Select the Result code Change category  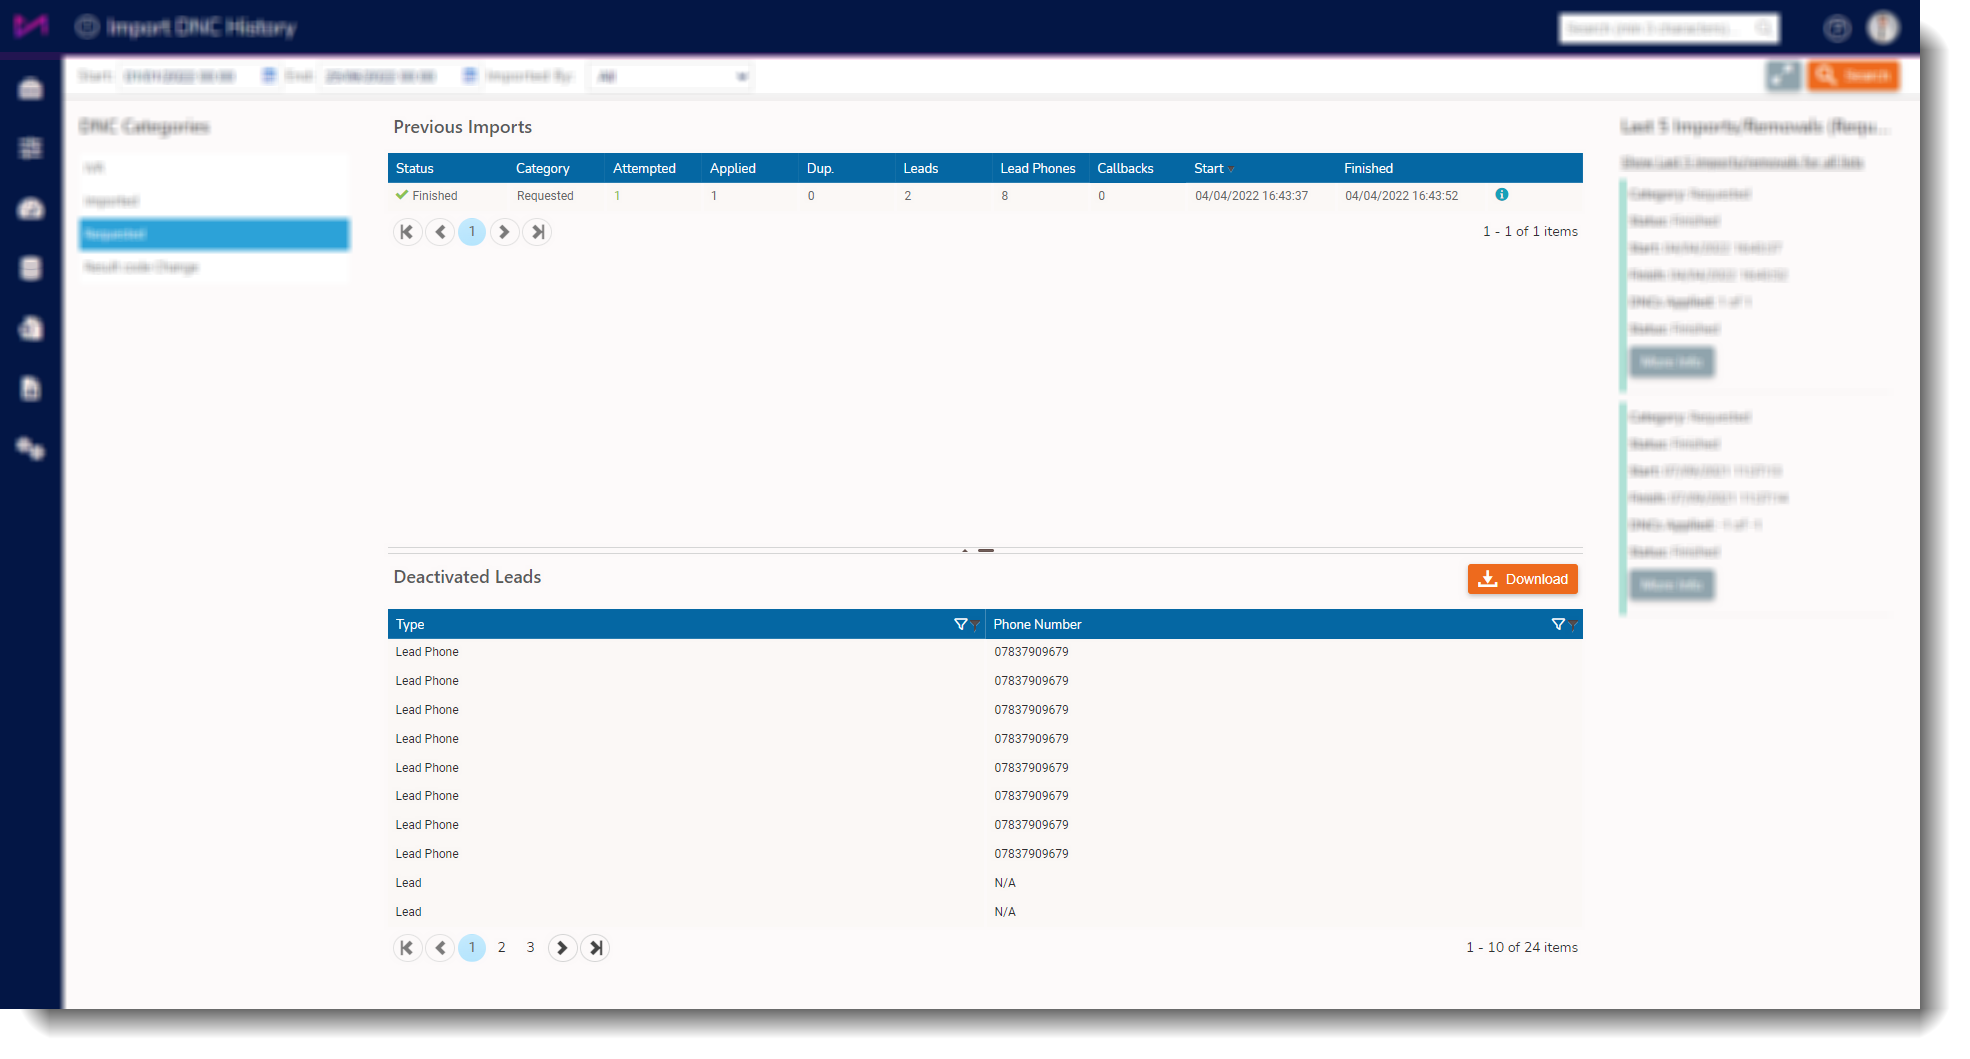(214, 267)
